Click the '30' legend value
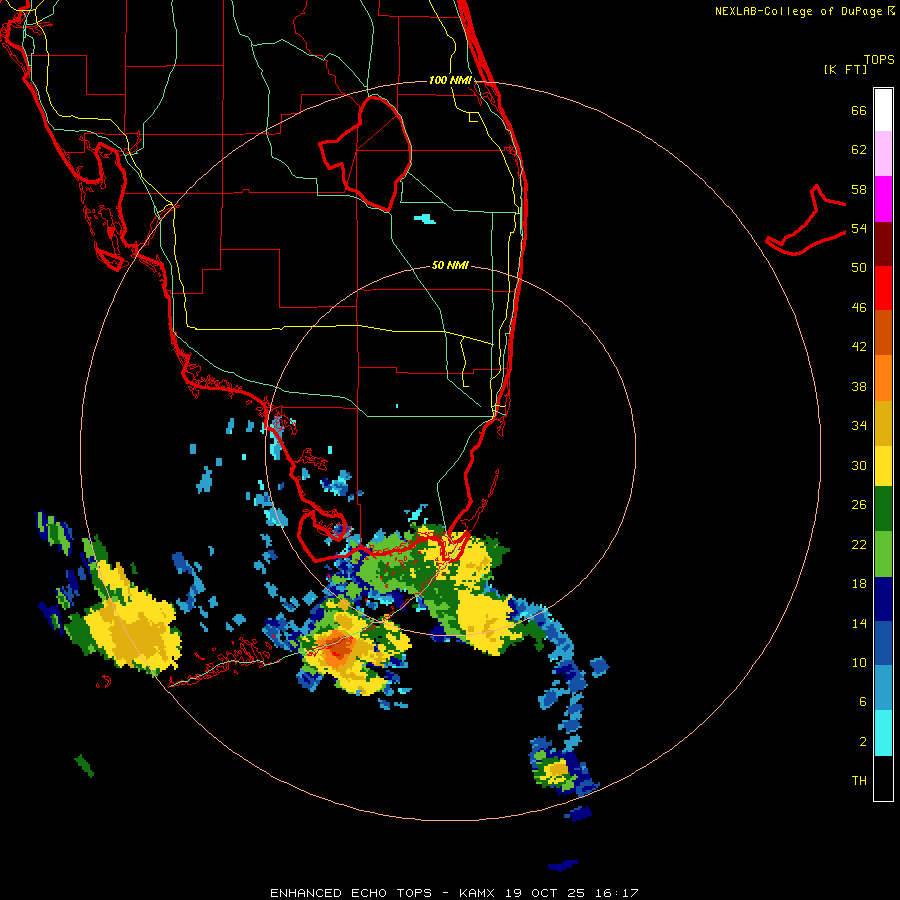Image resolution: width=900 pixels, height=900 pixels. pos(859,465)
